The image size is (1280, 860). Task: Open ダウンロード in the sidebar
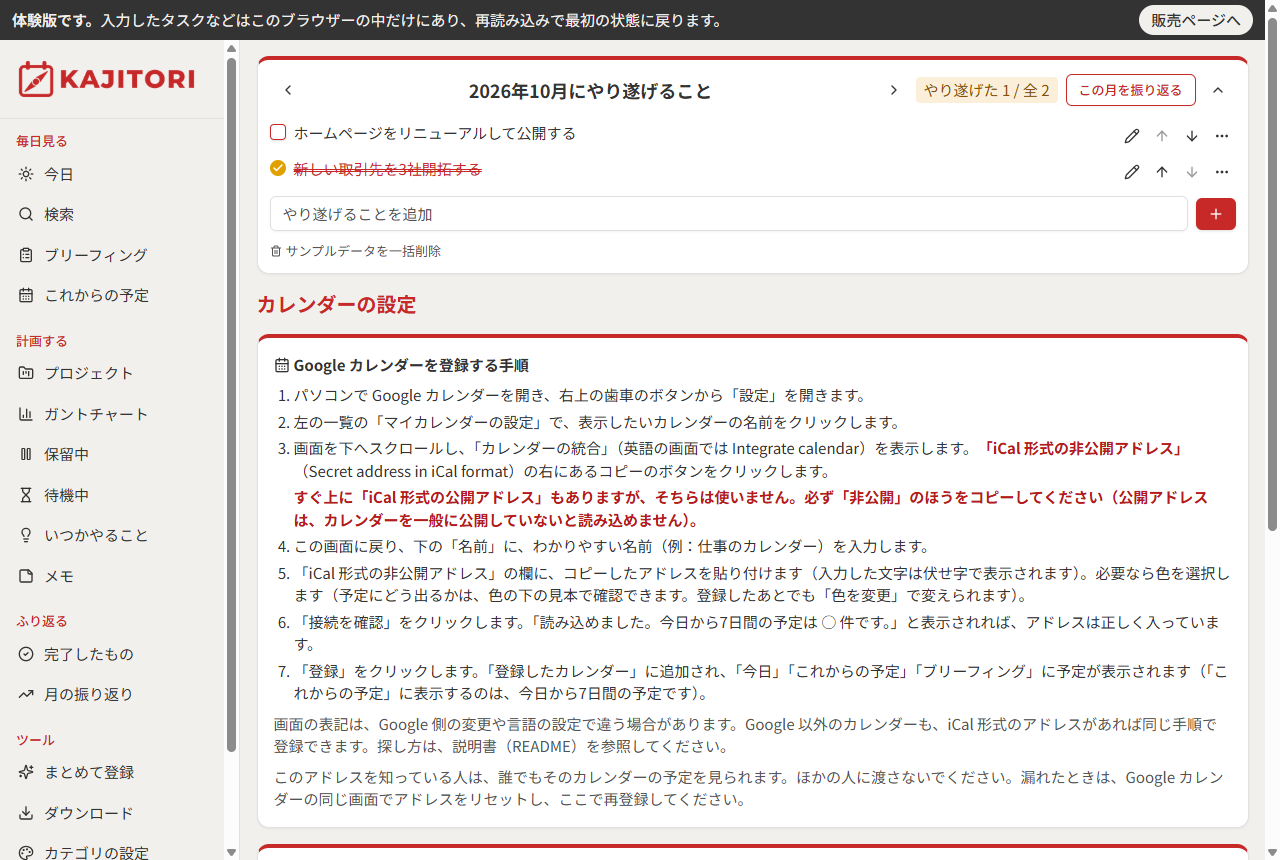coord(88,813)
